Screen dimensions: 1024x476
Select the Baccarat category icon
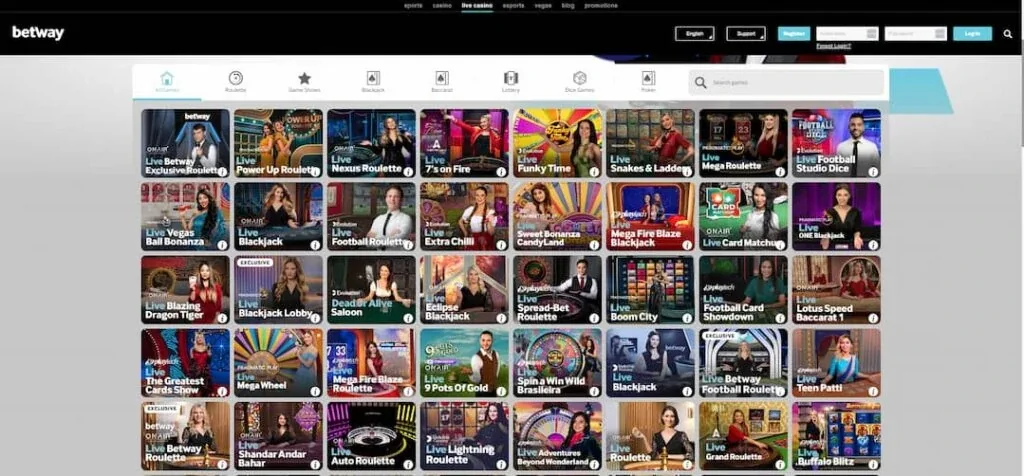tap(441, 79)
